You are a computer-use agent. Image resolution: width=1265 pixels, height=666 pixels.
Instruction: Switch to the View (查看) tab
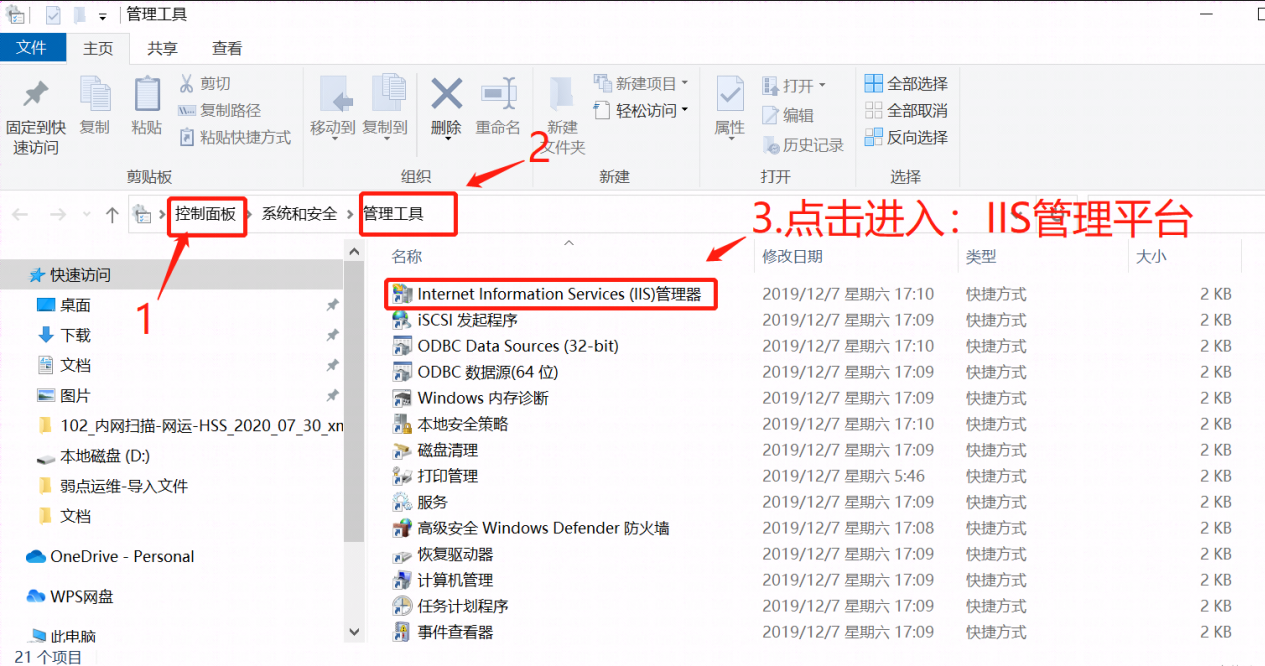coord(227,48)
